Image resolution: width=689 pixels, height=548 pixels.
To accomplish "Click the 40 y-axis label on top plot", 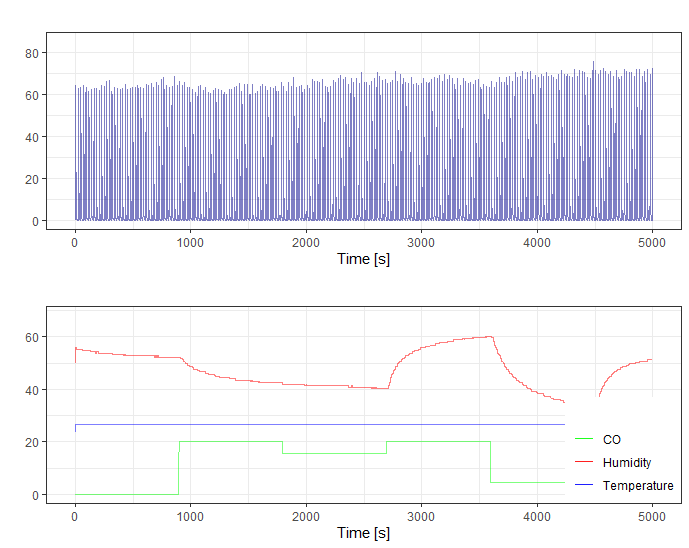I will coord(32,137).
